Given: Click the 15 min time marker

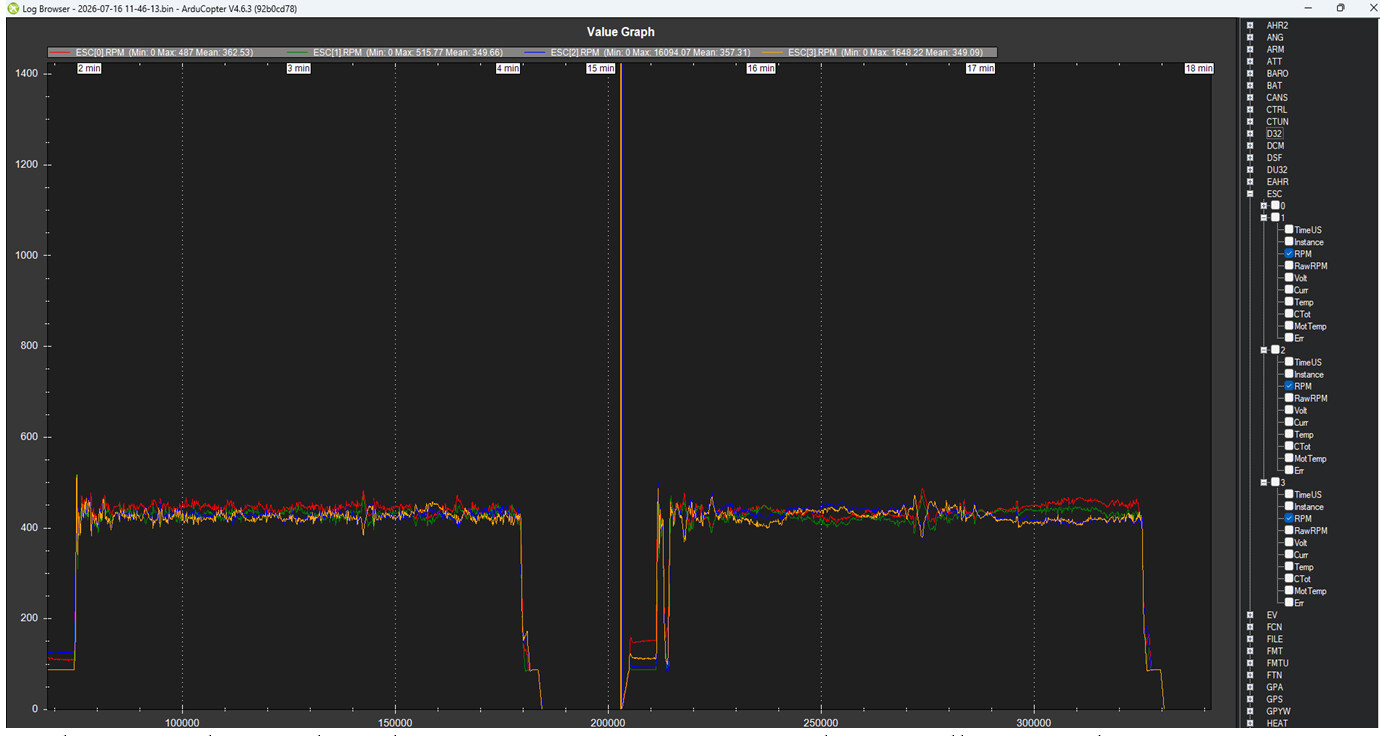Looking at the screenshot, I should [x=600, y=69].
